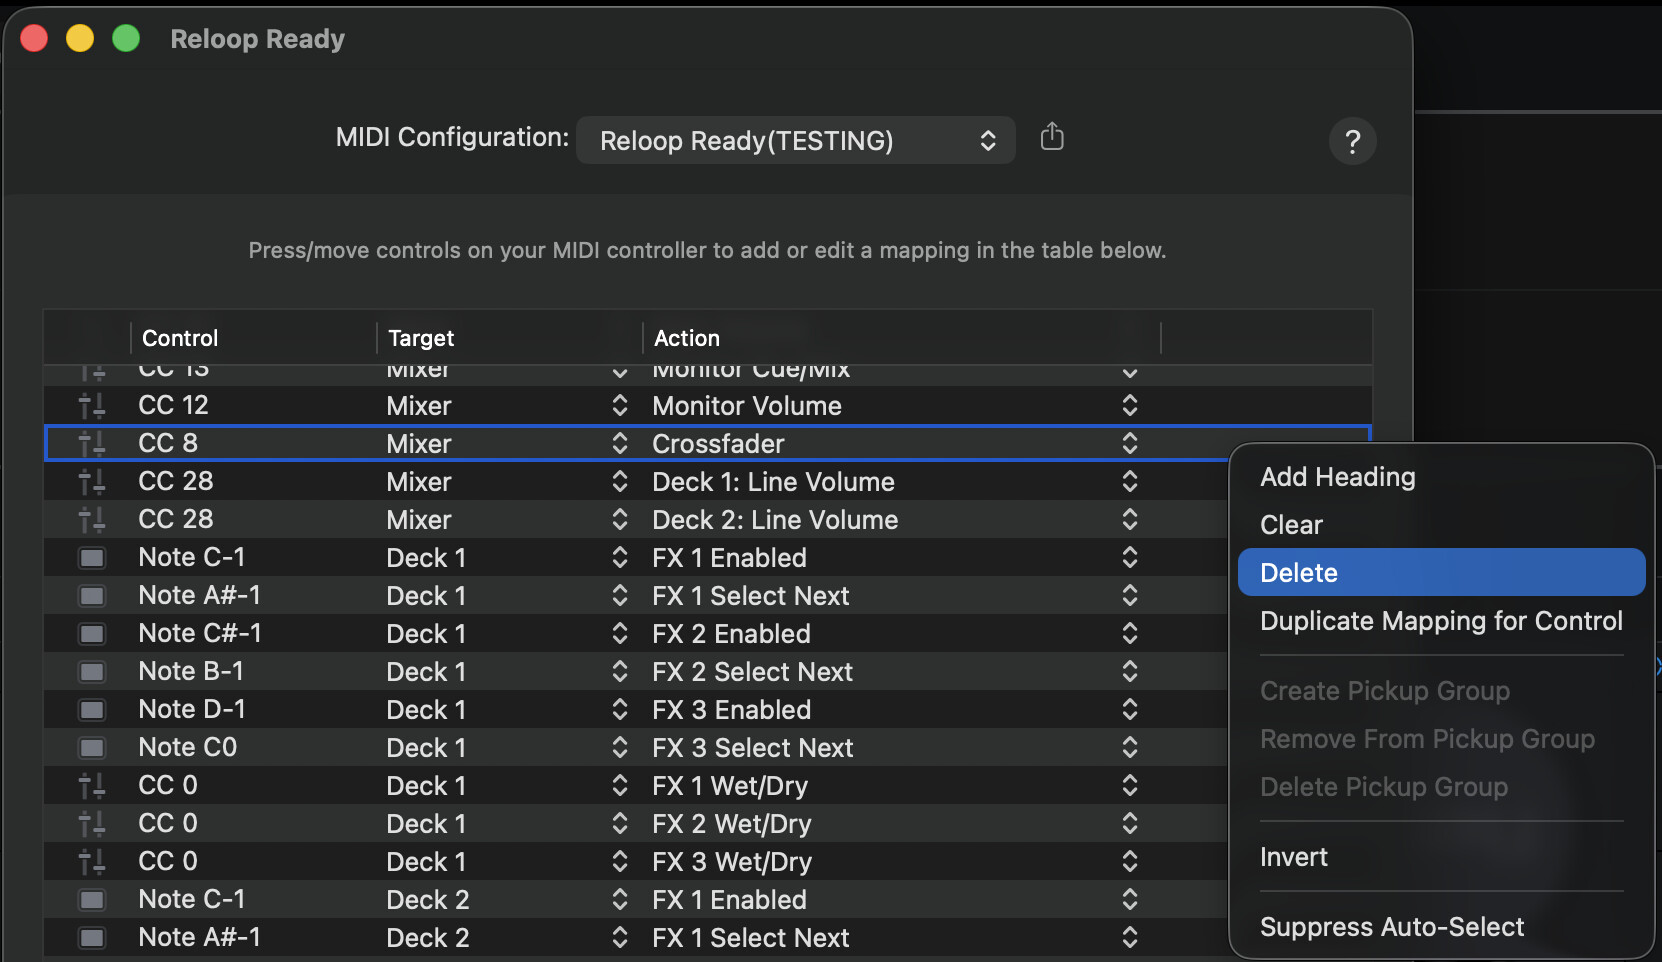Click the button icon for Note C#-1
This screenshot has height=962, width=1662.
point(92,634)
